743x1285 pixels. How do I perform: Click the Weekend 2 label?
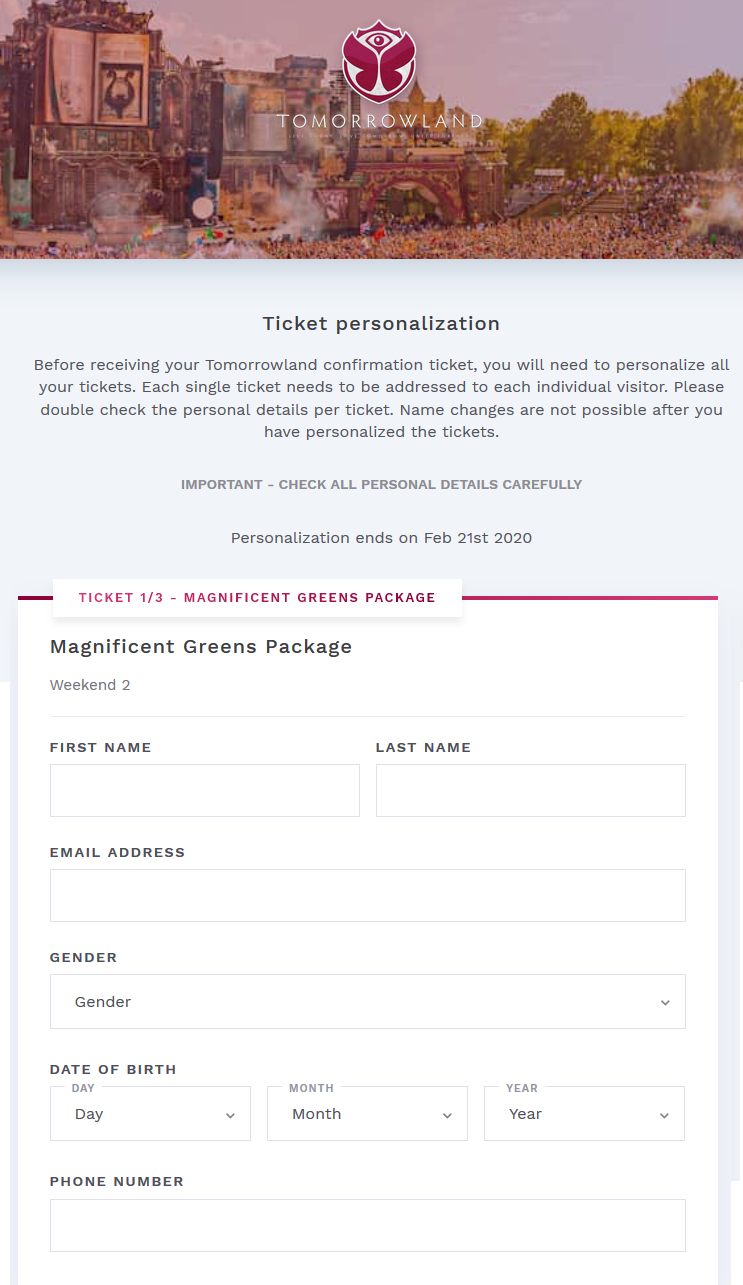tap(89, 685)
